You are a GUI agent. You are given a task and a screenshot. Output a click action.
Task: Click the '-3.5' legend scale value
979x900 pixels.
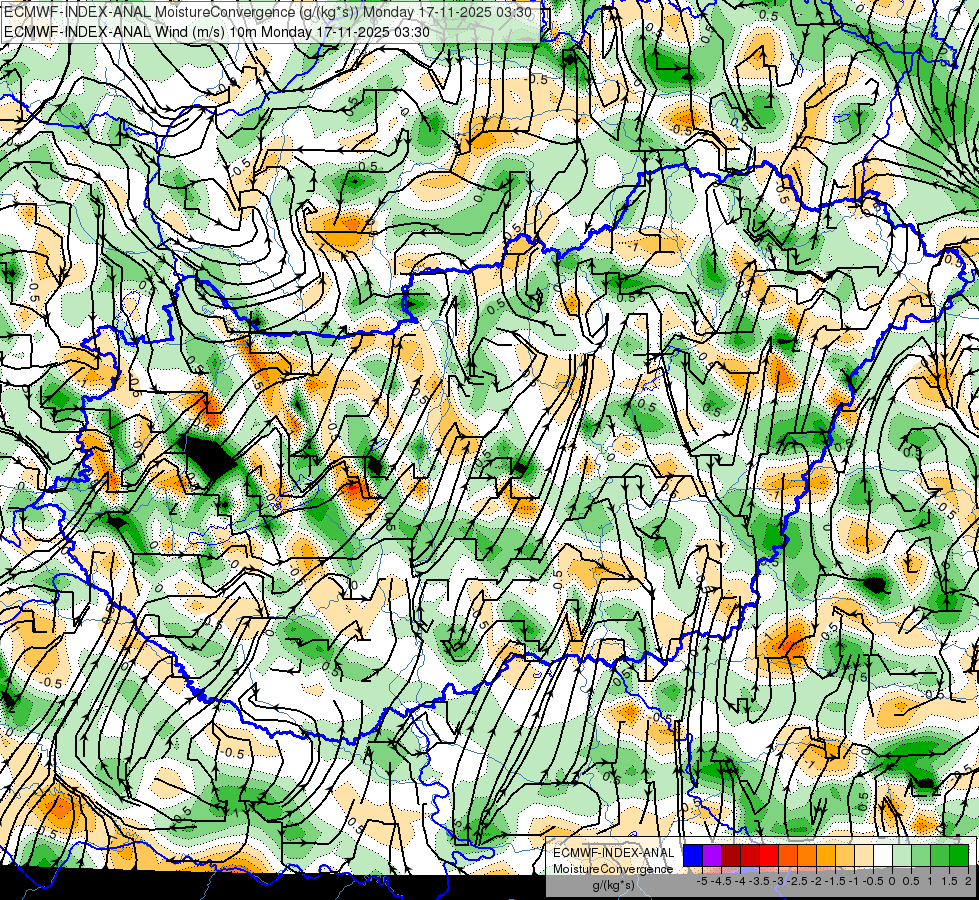[x=760, y=881]
